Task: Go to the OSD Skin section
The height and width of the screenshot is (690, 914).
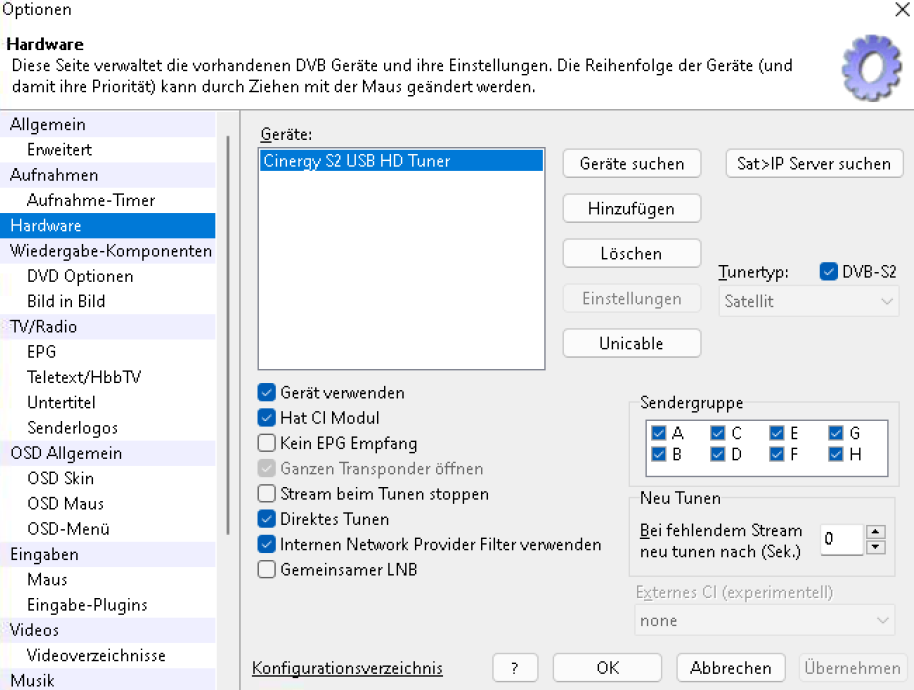Action: [x=60, y=478]
